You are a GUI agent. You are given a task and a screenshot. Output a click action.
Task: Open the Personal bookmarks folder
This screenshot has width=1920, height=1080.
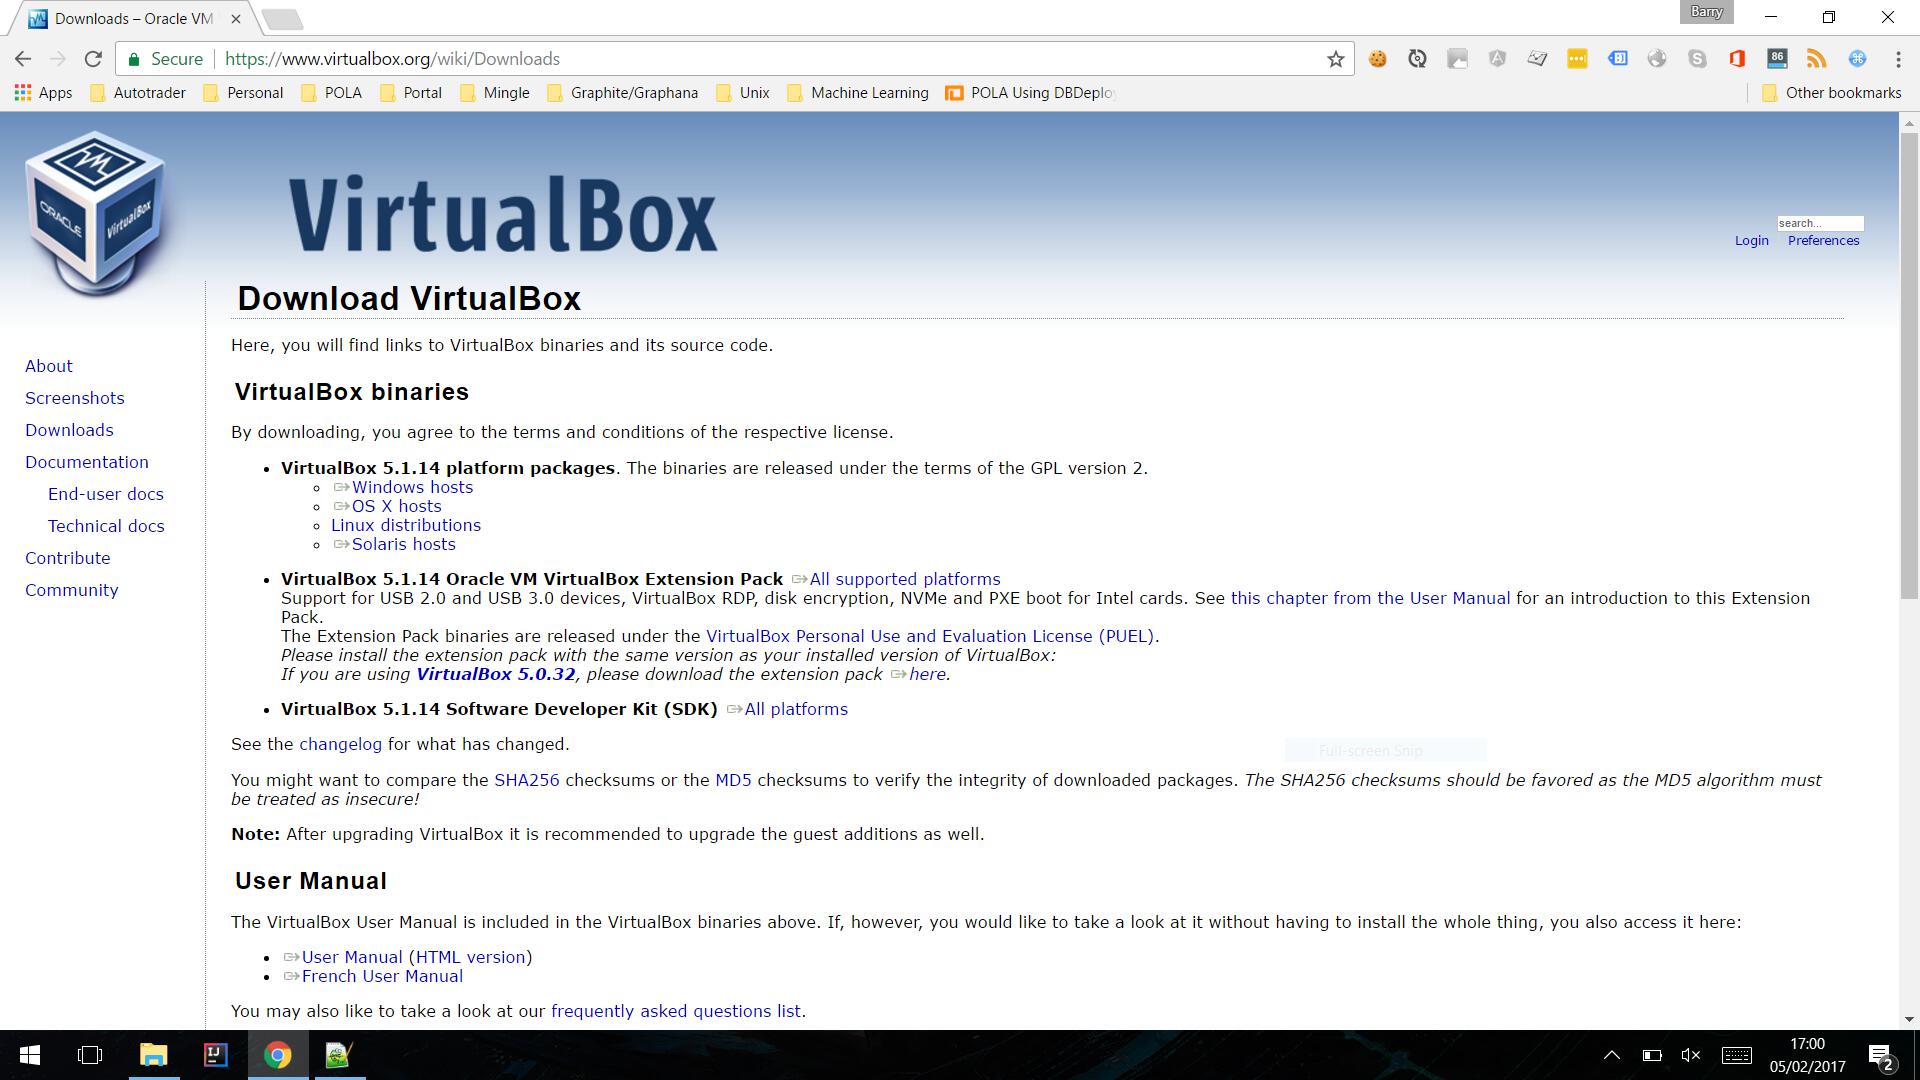tap(243, 93)
